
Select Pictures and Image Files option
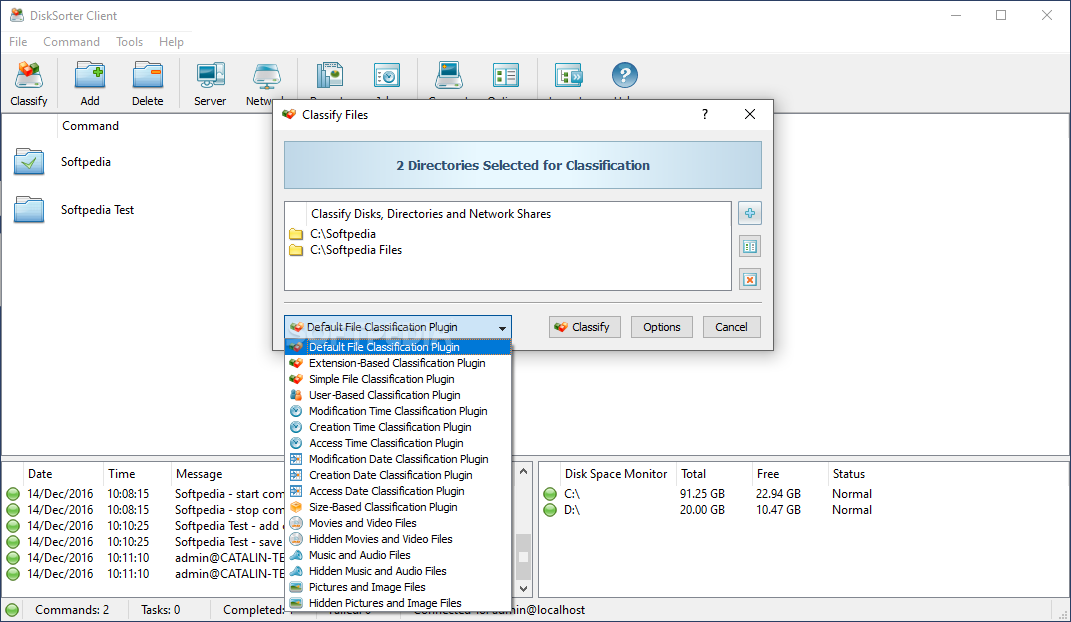tap(398, 588)
